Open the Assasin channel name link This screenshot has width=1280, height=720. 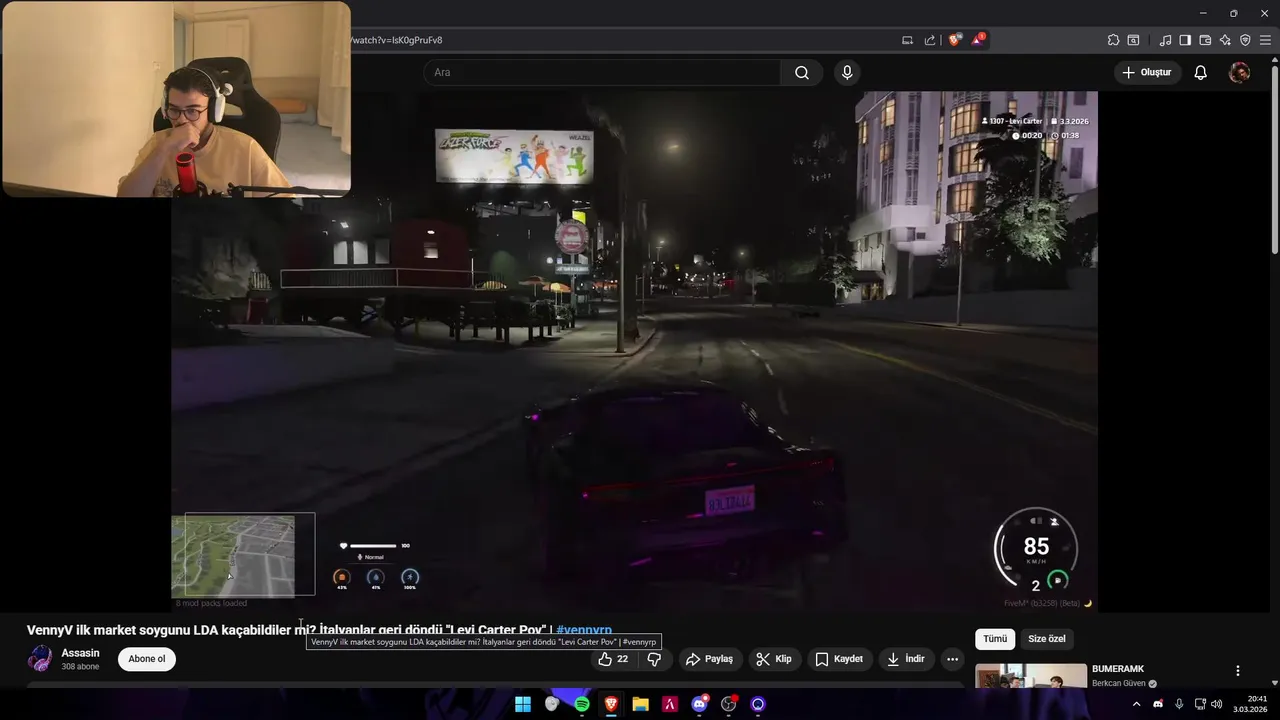[80, 653]
